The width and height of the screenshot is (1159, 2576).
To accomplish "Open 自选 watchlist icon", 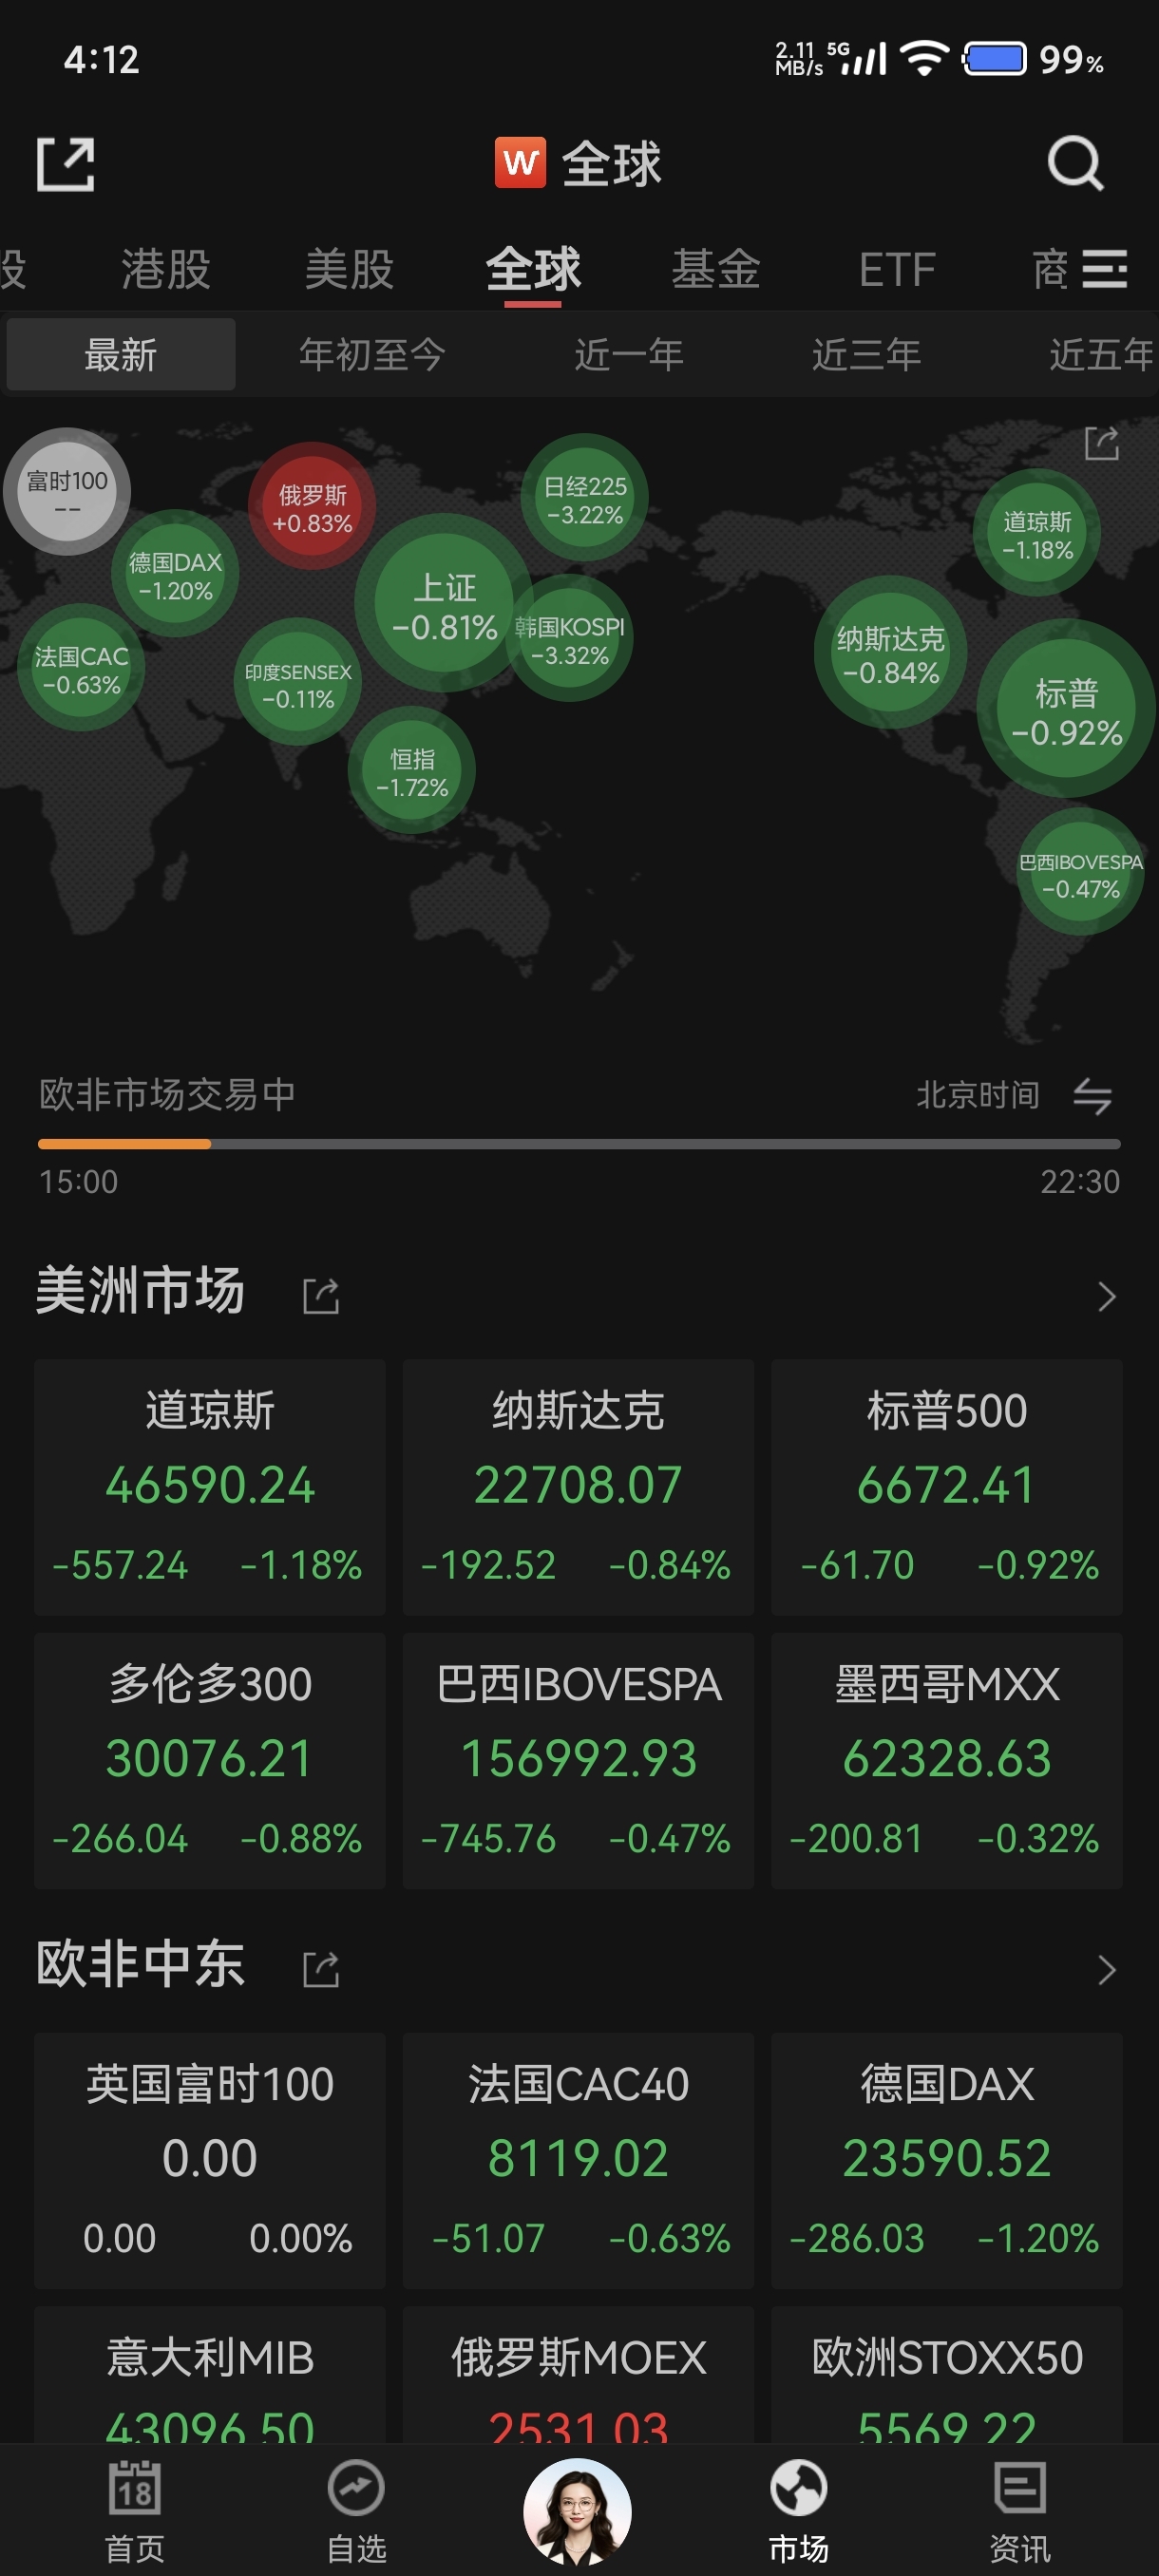I will click(x=356, y=2487).
